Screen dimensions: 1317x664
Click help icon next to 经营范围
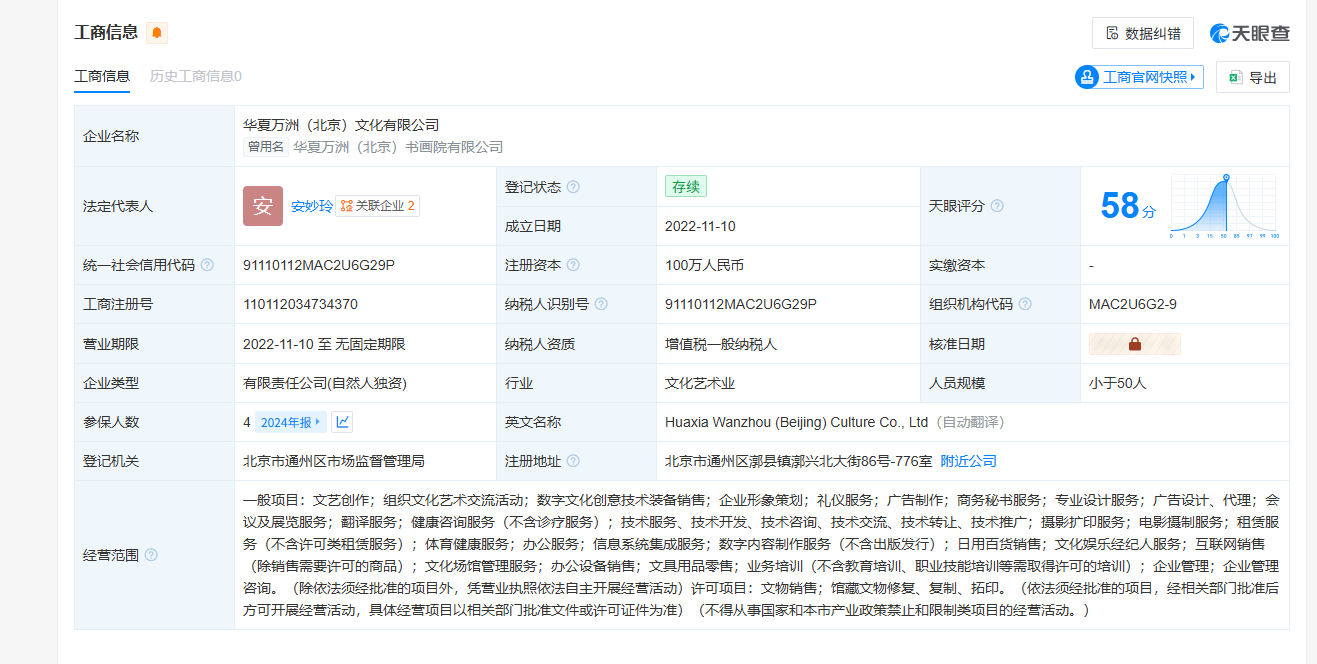point(151,555)
